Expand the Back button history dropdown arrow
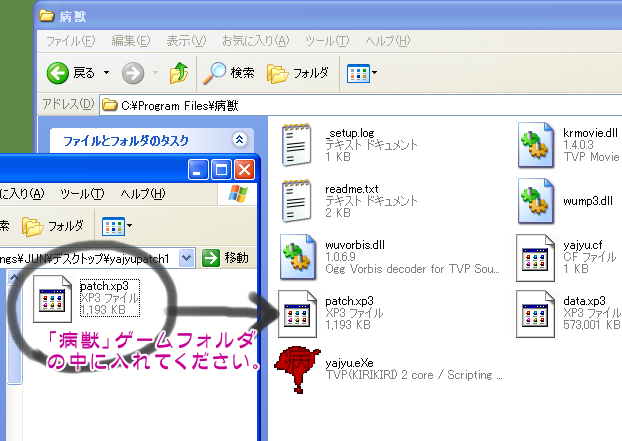The height and width of the screenshot is (441, 622). pyautogui.click(x=108, y=73)
